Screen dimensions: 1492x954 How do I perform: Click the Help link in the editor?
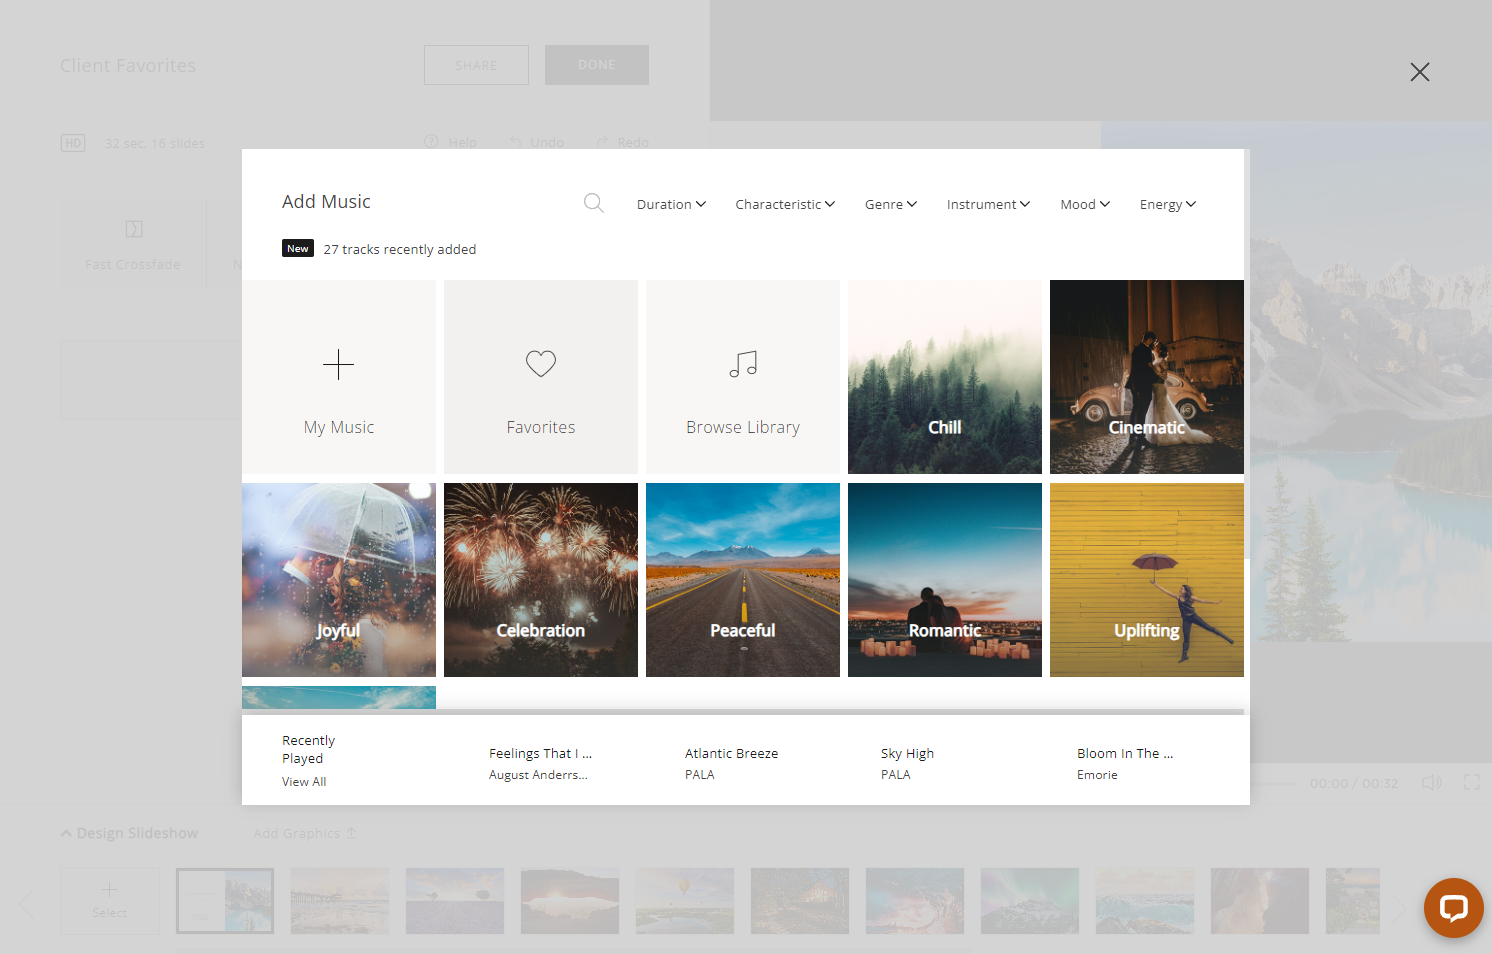(x=451, y=142)
